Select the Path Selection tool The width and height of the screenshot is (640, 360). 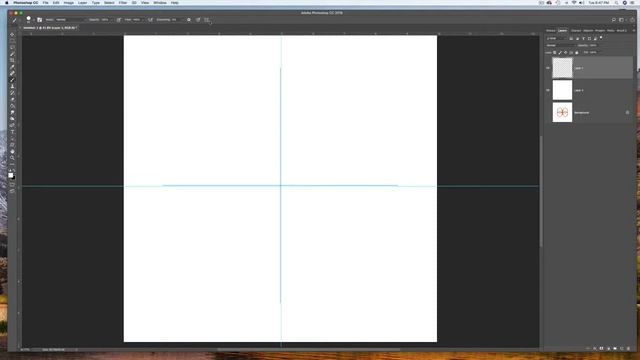point(12,138)
